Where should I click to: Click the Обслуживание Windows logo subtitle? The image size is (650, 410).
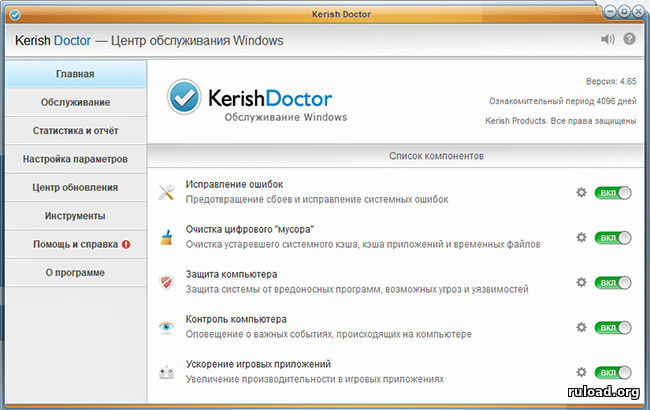point(286,117)
